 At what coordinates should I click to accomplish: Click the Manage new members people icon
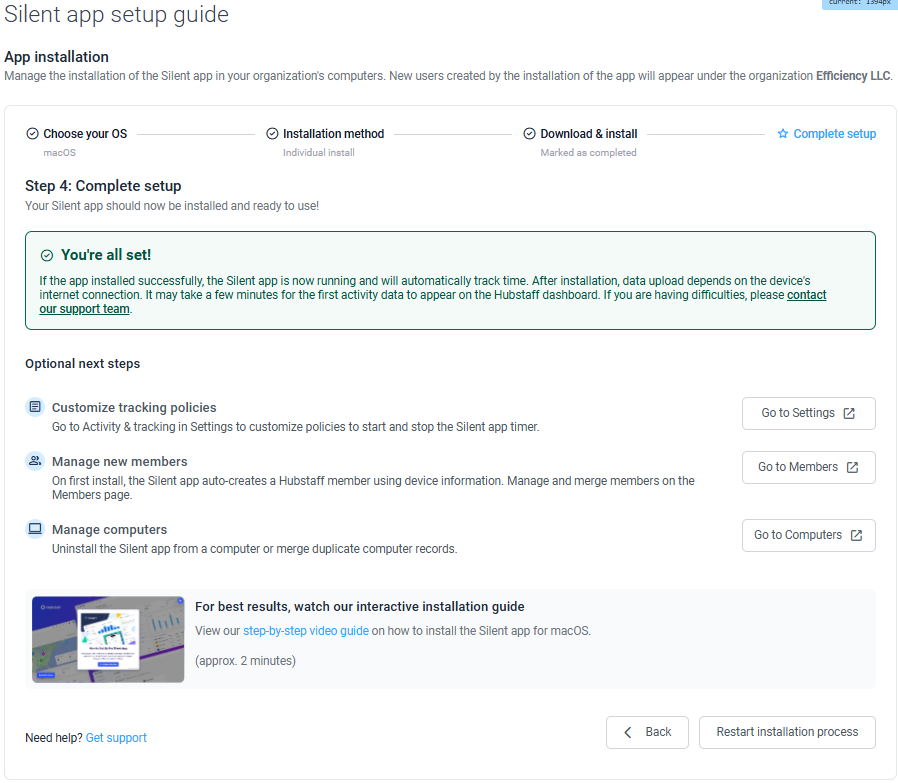tap(35, 461)
